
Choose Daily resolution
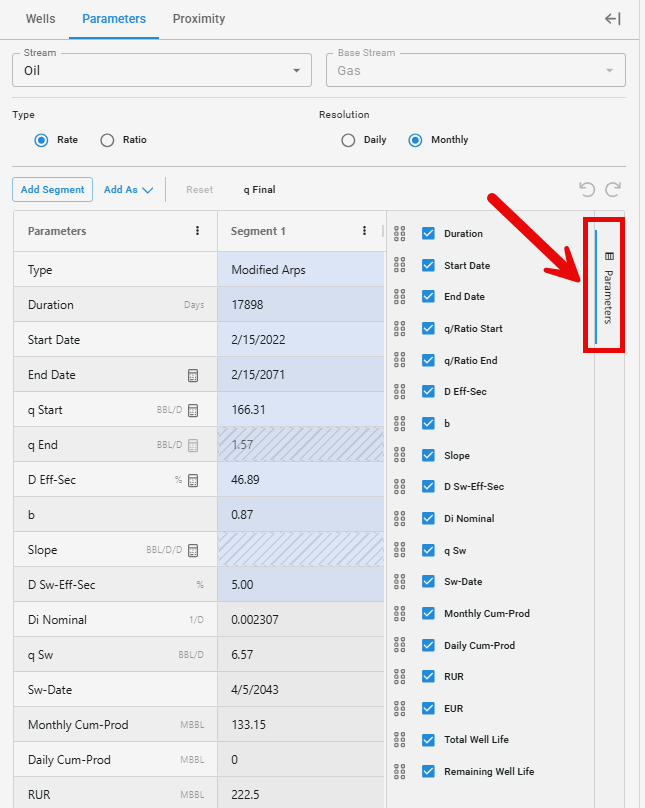(x=348, y=140)
